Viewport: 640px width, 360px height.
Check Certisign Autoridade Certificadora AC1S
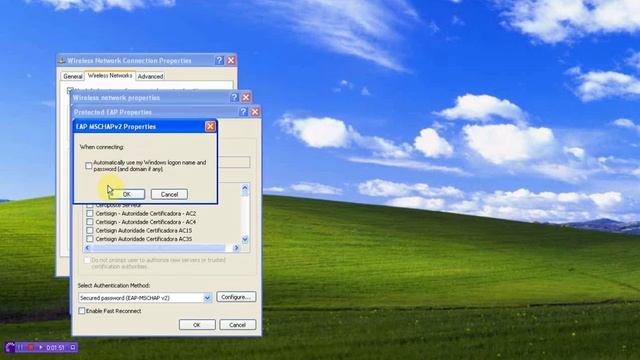coord(90,231)
